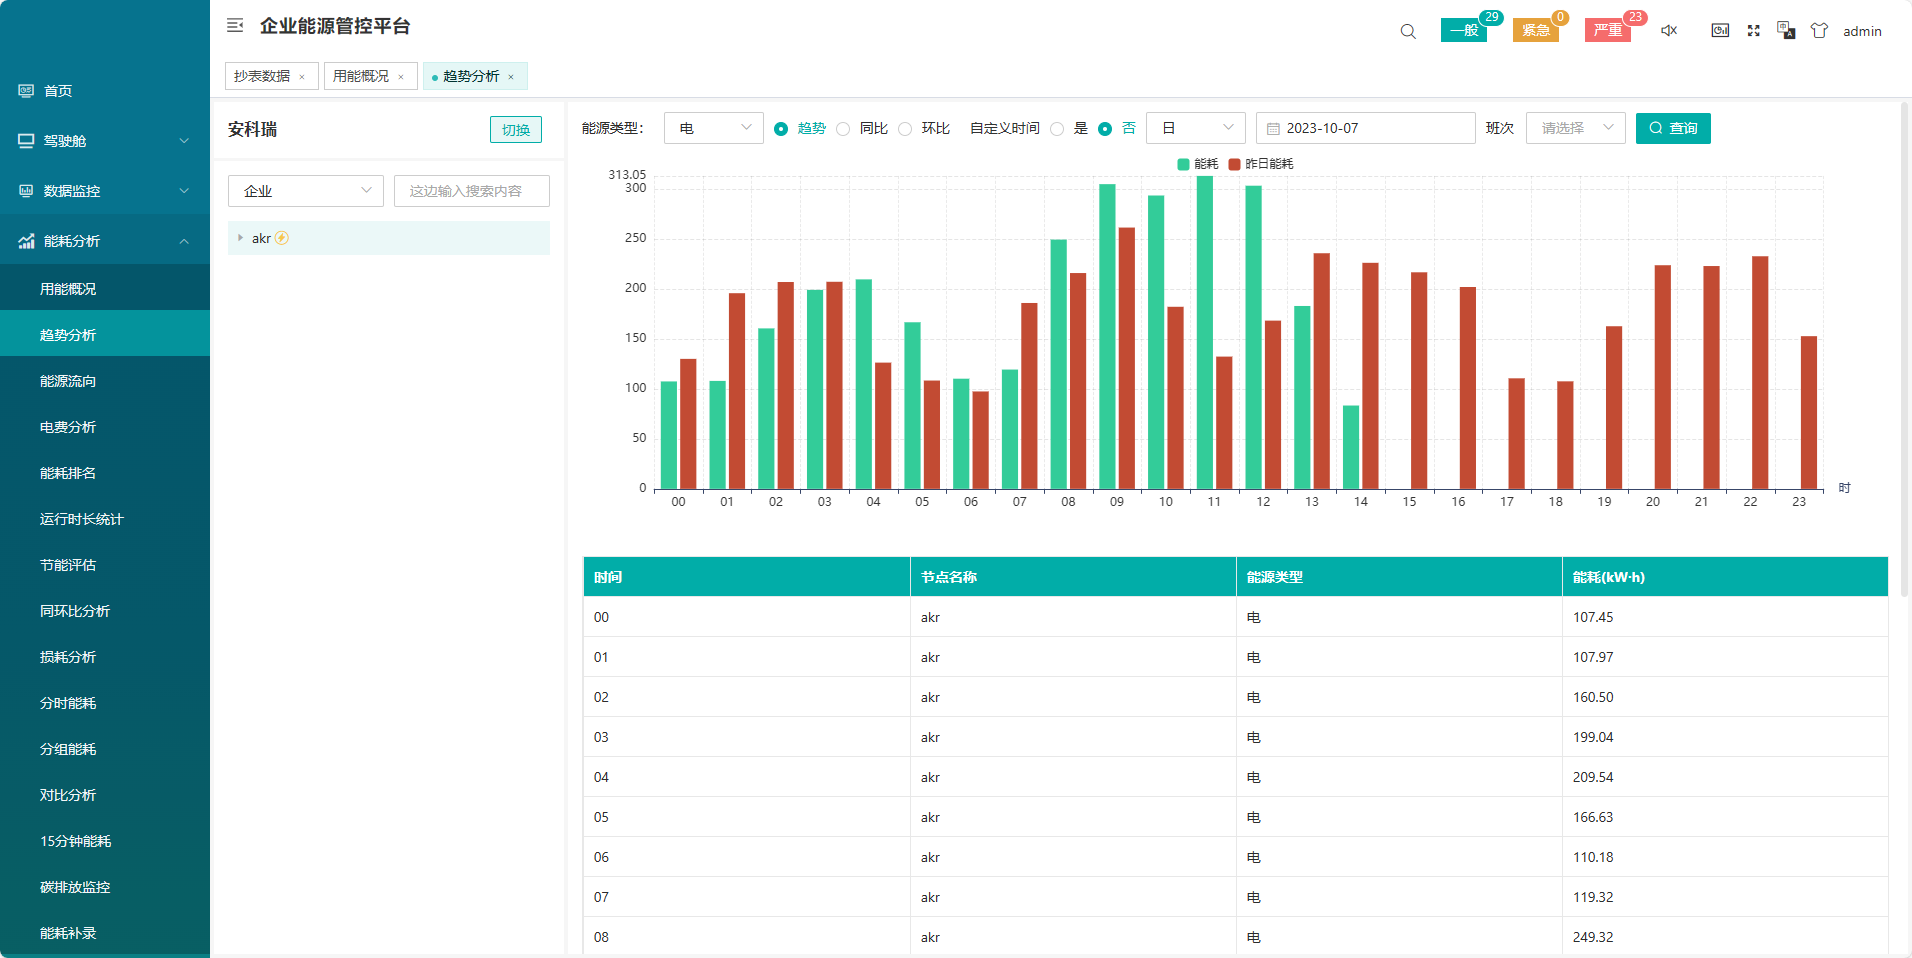Open the 一般 alarm badge

(1463, 31)
